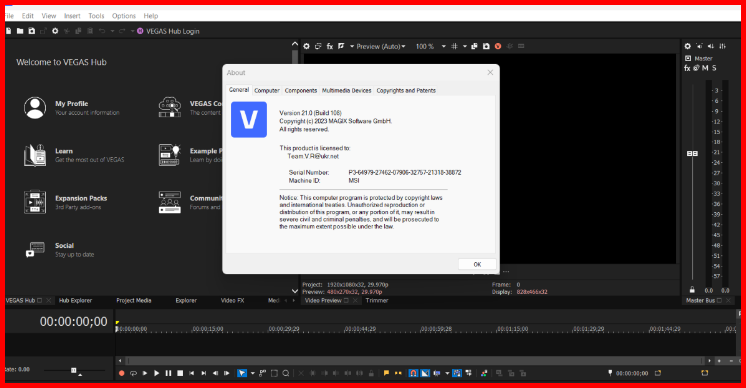
Task: Switch to Hub Explorer tab
Action: click(75, 301)
